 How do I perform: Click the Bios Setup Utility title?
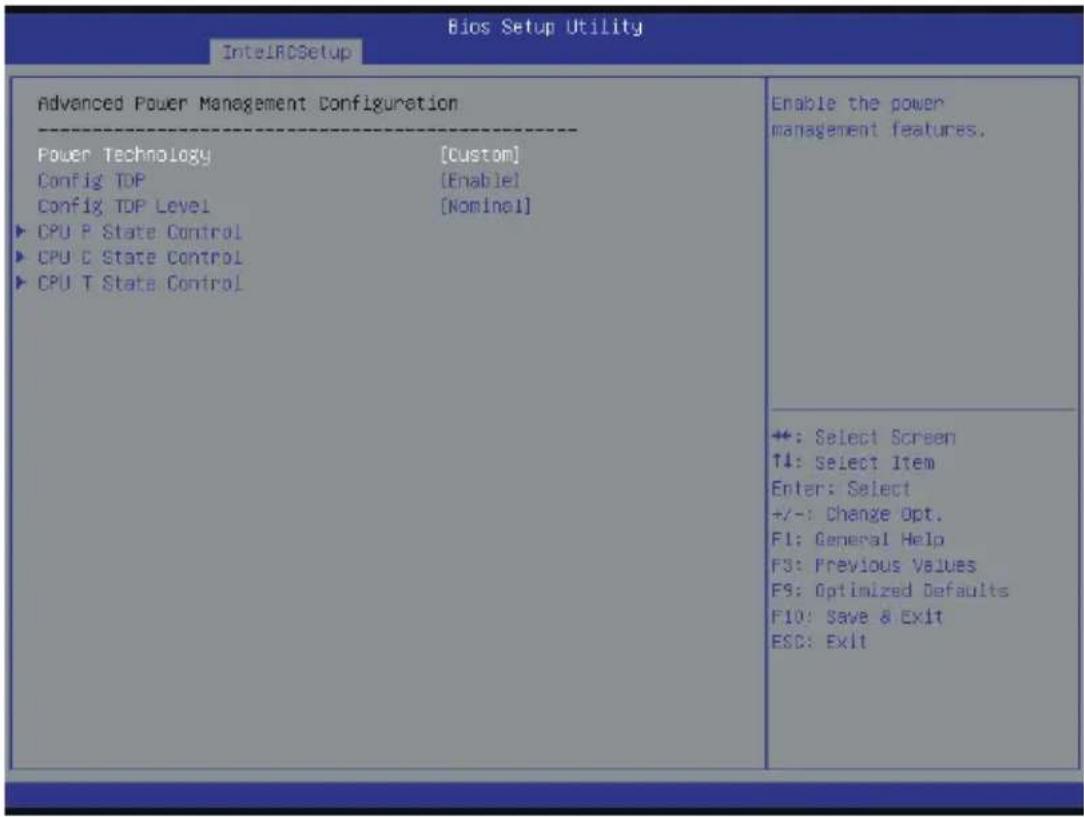click(545, 27)
